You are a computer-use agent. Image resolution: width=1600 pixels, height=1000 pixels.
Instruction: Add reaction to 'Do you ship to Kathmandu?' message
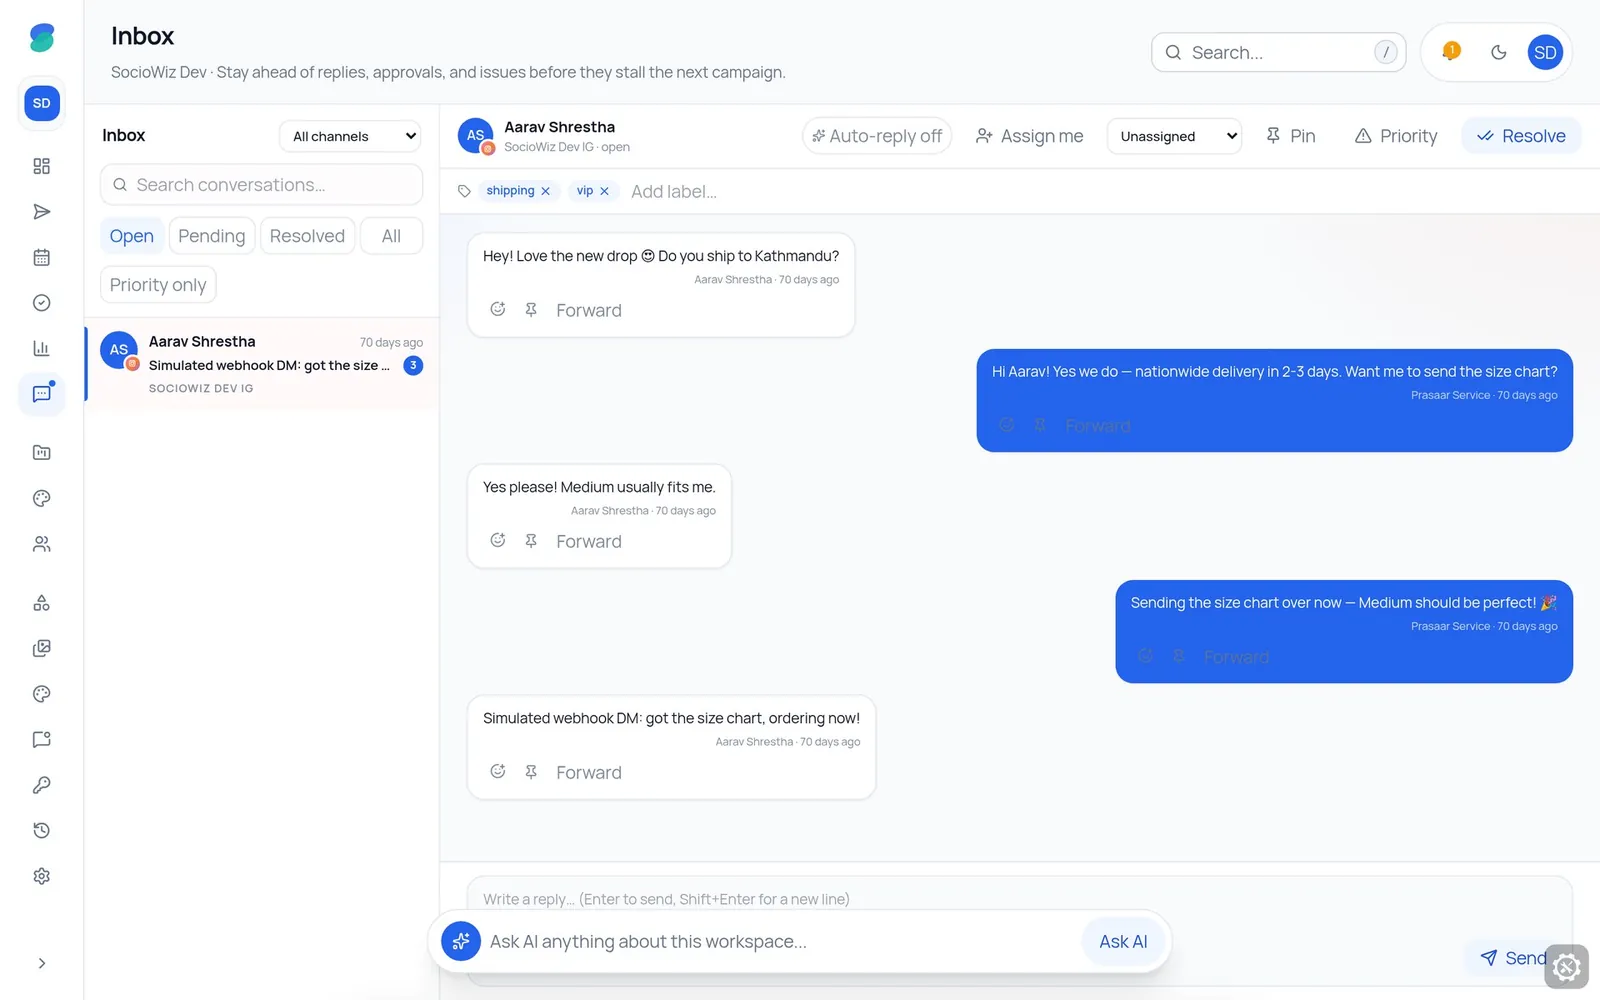pyautogui.click(x=497, y=310)
